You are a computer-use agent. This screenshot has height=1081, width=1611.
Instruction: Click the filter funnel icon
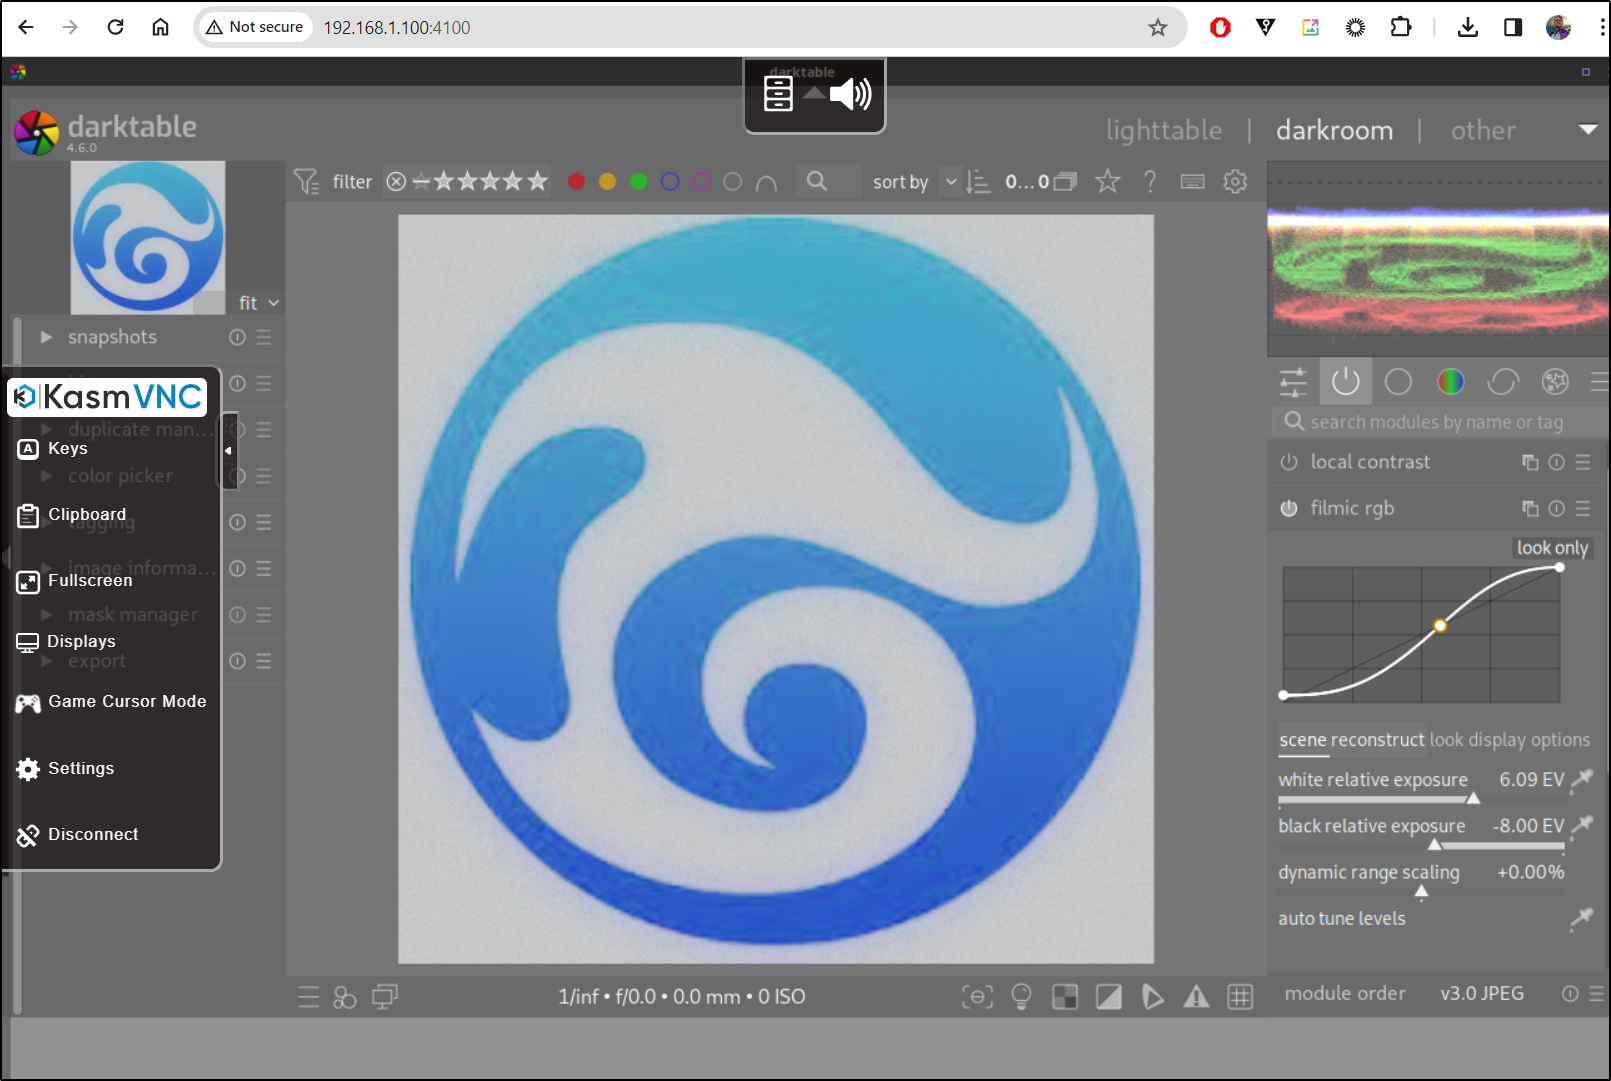click(306, 181)
